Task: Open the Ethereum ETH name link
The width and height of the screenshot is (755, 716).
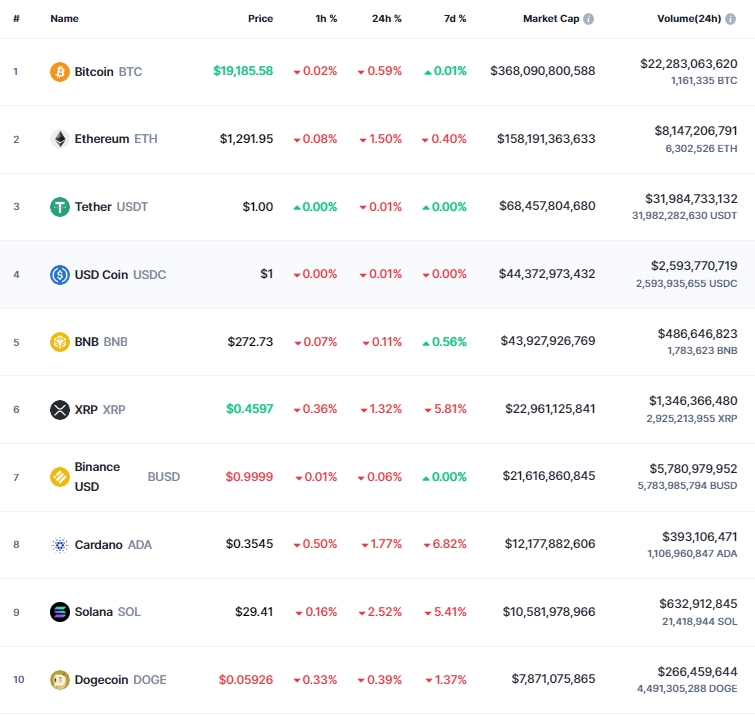Action: pyautogui.click(x=116, y=139)
